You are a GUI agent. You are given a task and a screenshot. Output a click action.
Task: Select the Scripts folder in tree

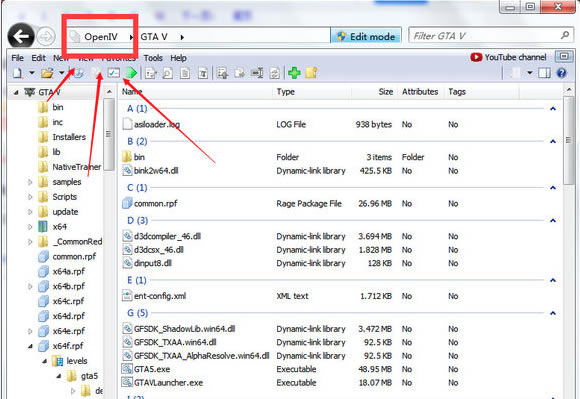point(65,197)
